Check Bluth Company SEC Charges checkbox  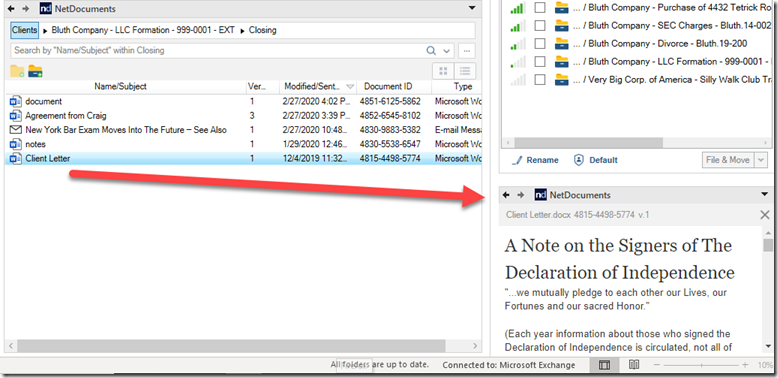[540, 26]
